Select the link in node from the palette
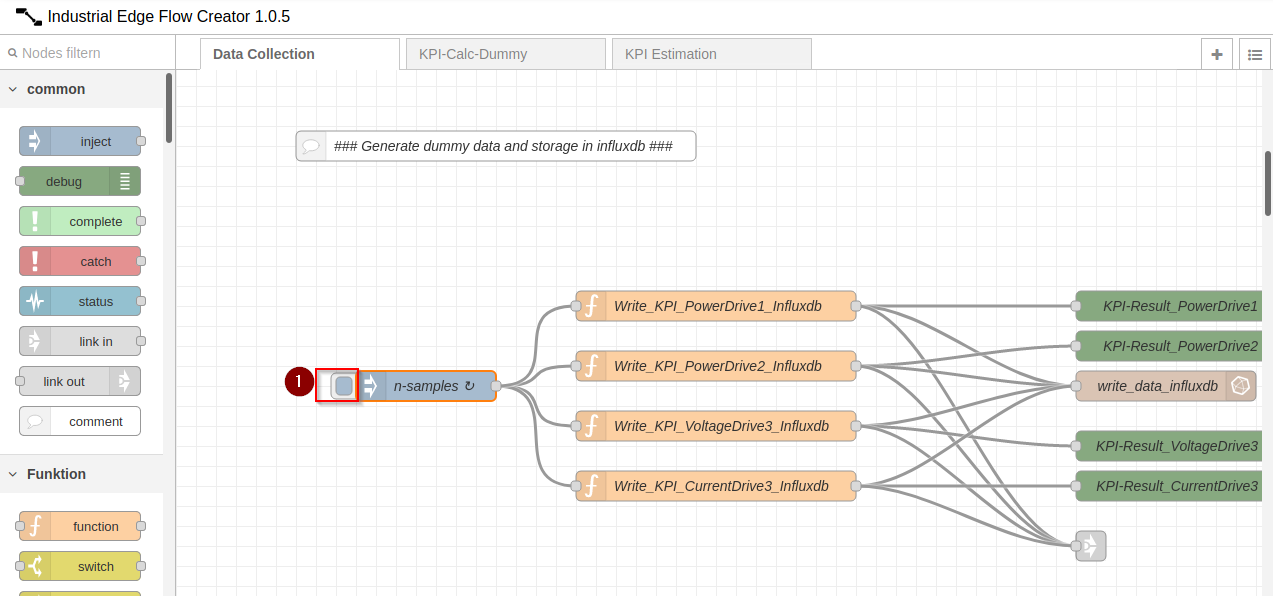 80,341
